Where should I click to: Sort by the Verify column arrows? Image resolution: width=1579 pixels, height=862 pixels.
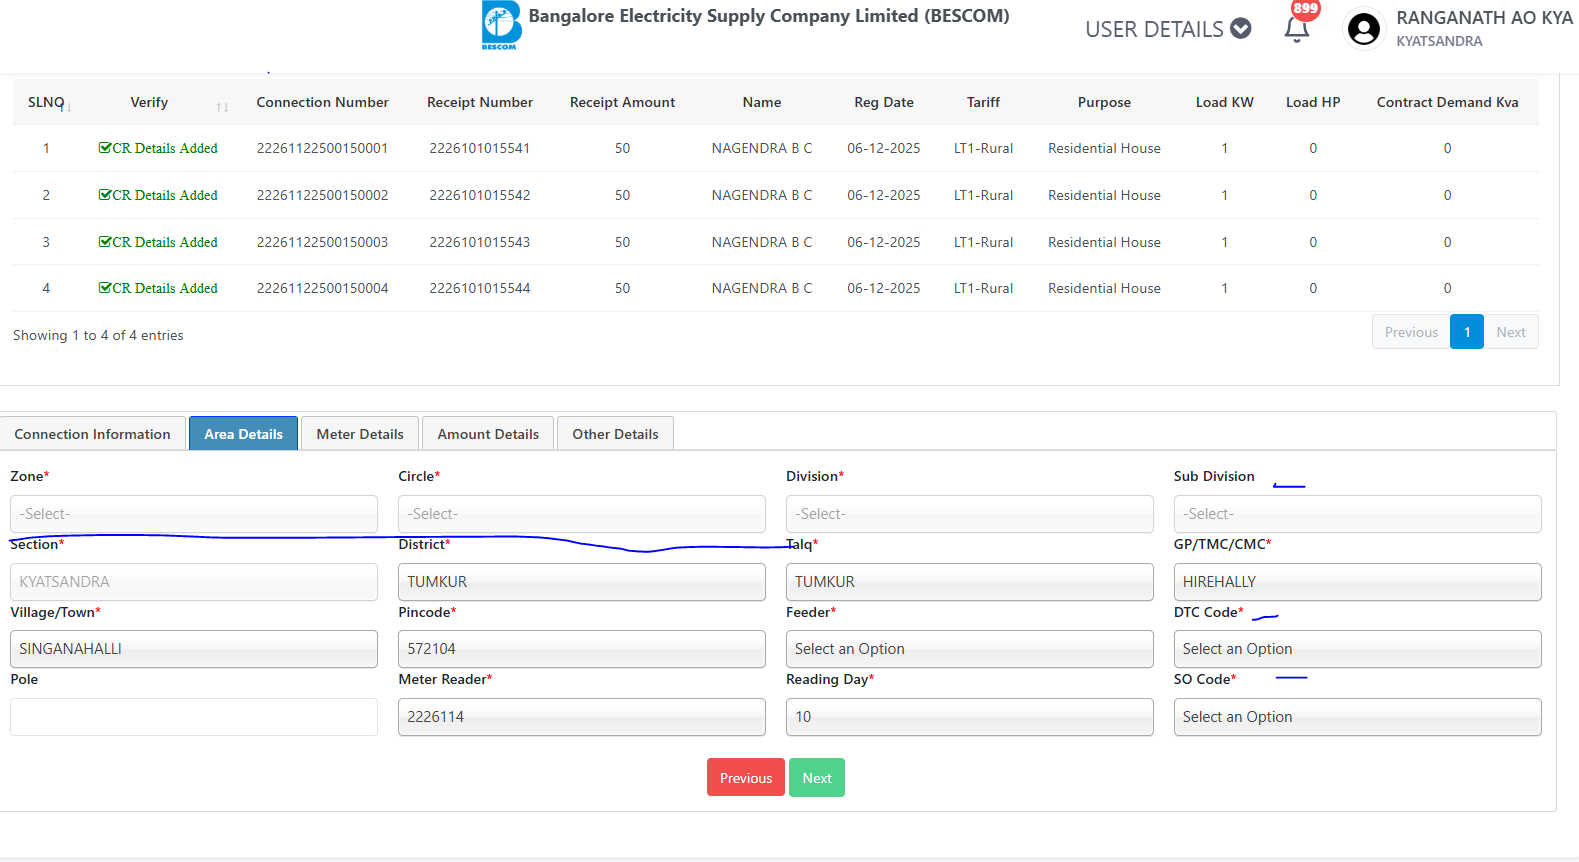[x=222, y=106]
